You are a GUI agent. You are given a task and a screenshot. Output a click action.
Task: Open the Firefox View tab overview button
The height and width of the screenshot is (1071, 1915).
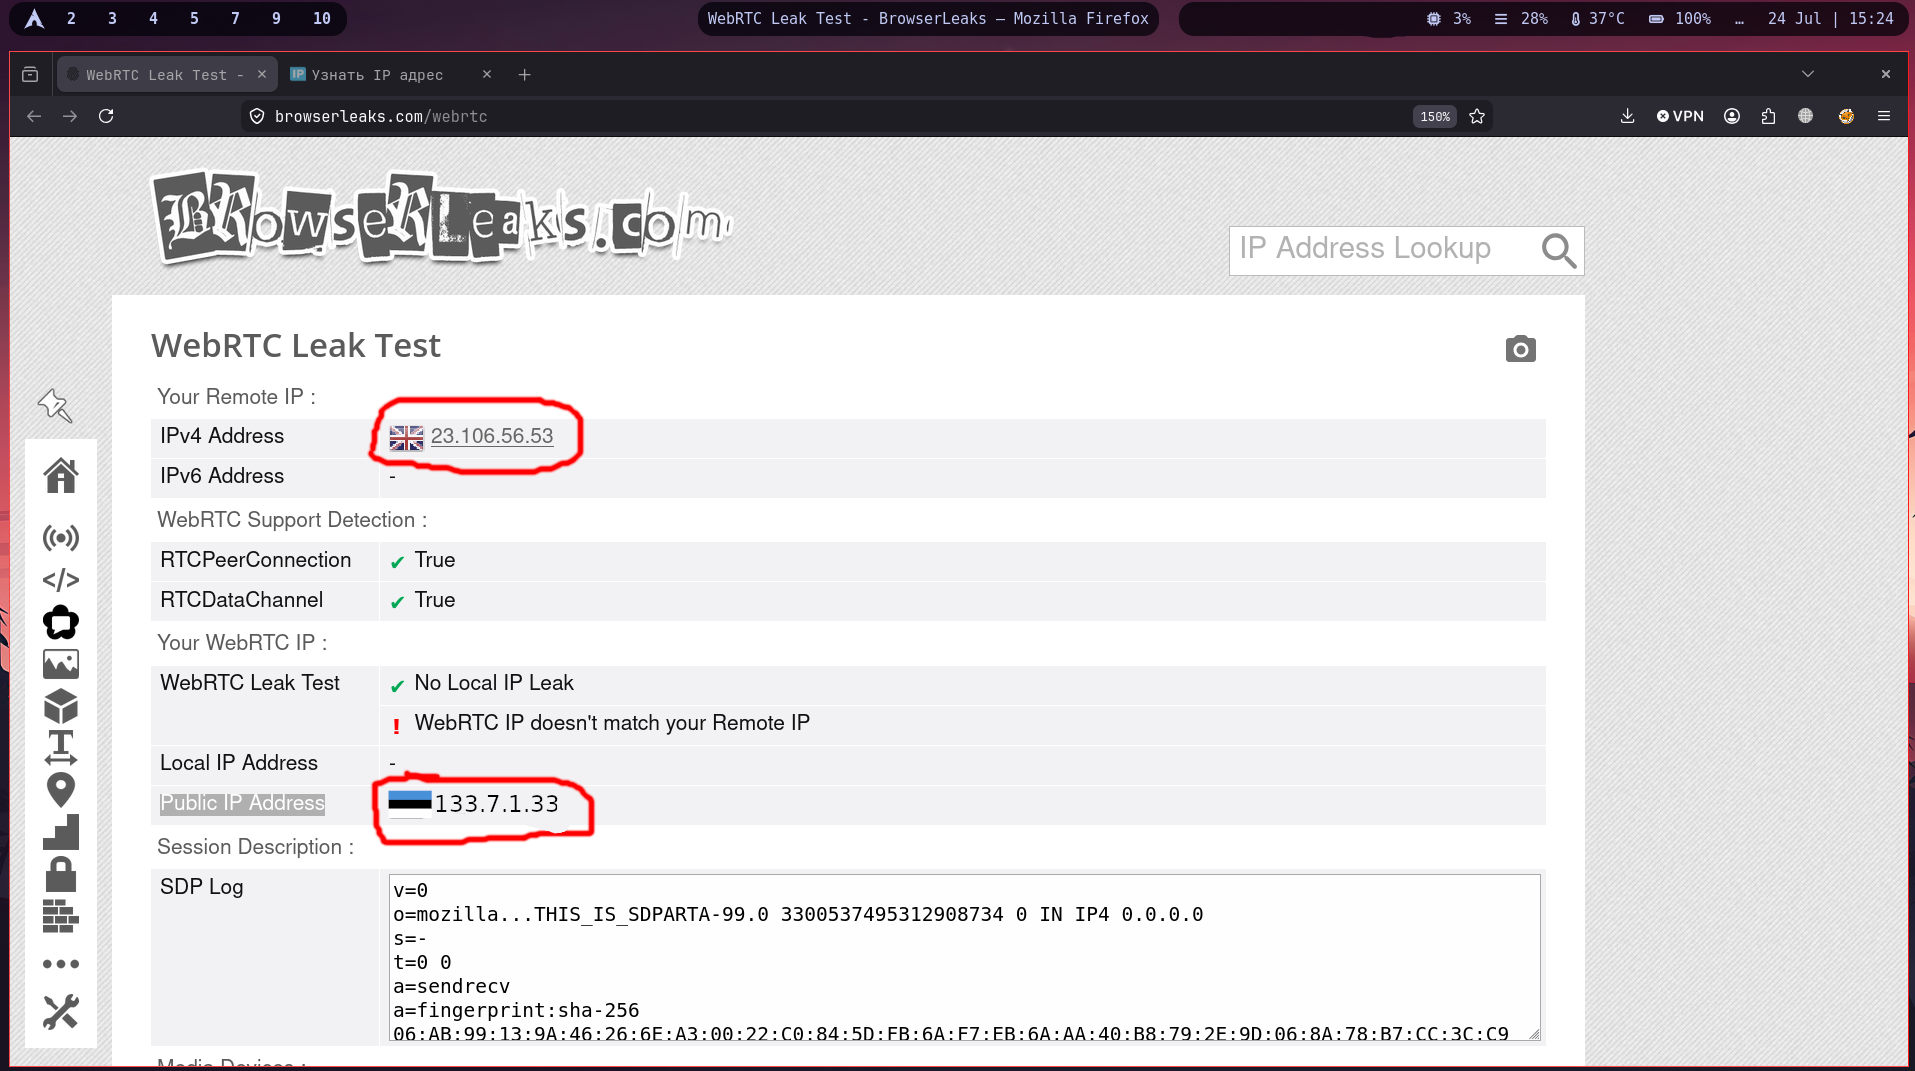coord(30,75)
